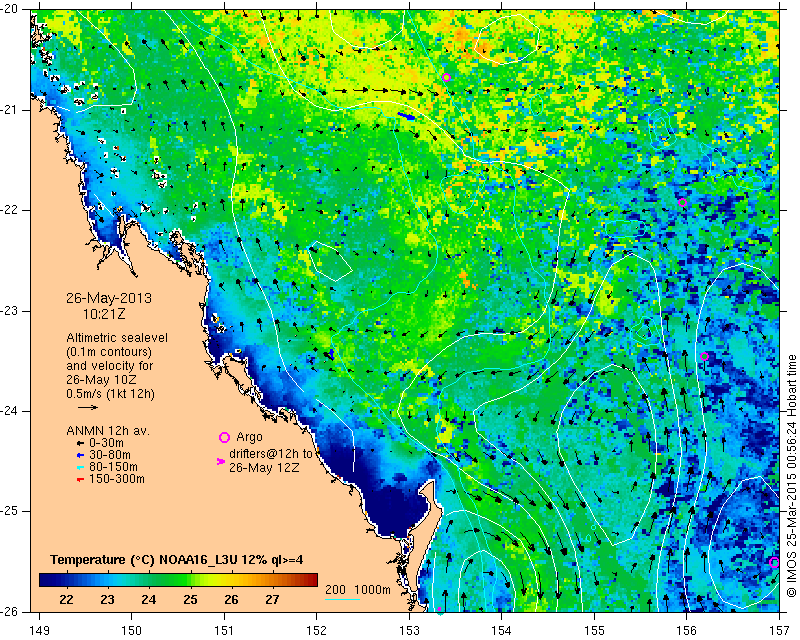
Task: Click the '26' colorbar tick label
Action: click(231, 600)
